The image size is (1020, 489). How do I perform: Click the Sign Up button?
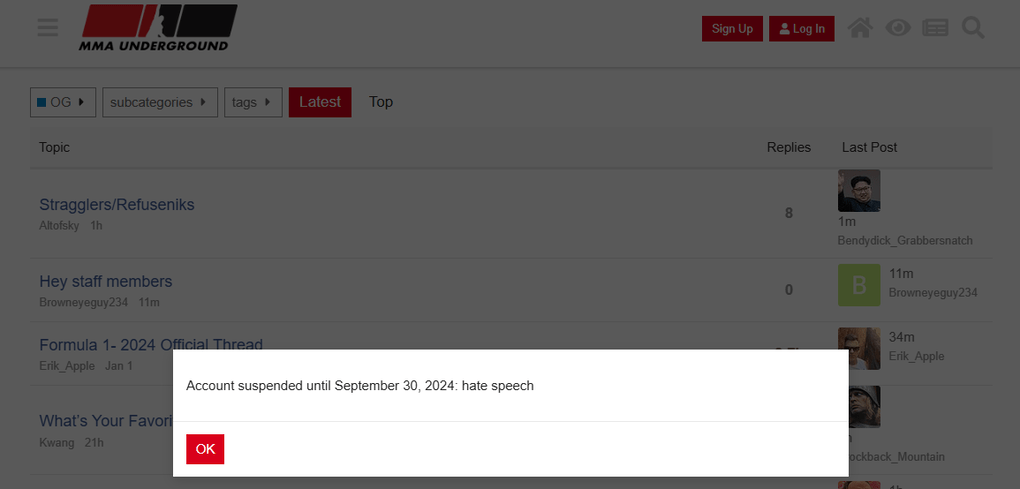point(732,29)
